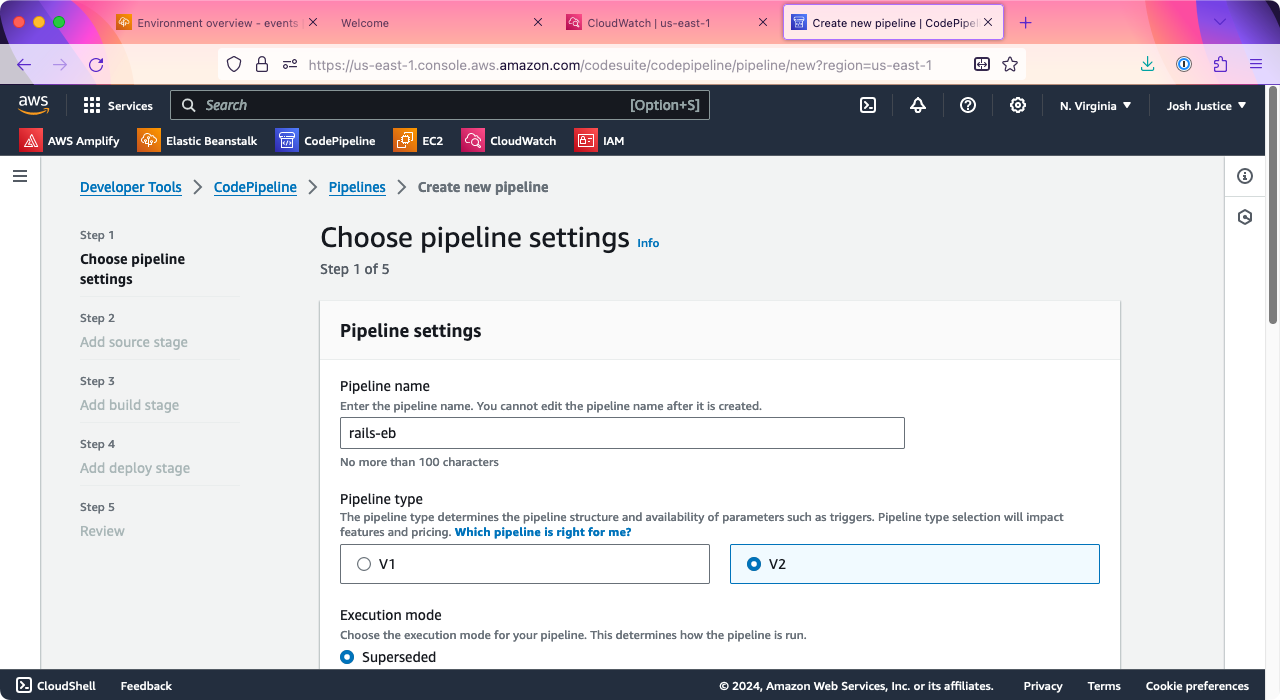This screenshot has height=700, width=1280.
Task: Open AWS Amplify shortcut
Action: click(70, 141)
